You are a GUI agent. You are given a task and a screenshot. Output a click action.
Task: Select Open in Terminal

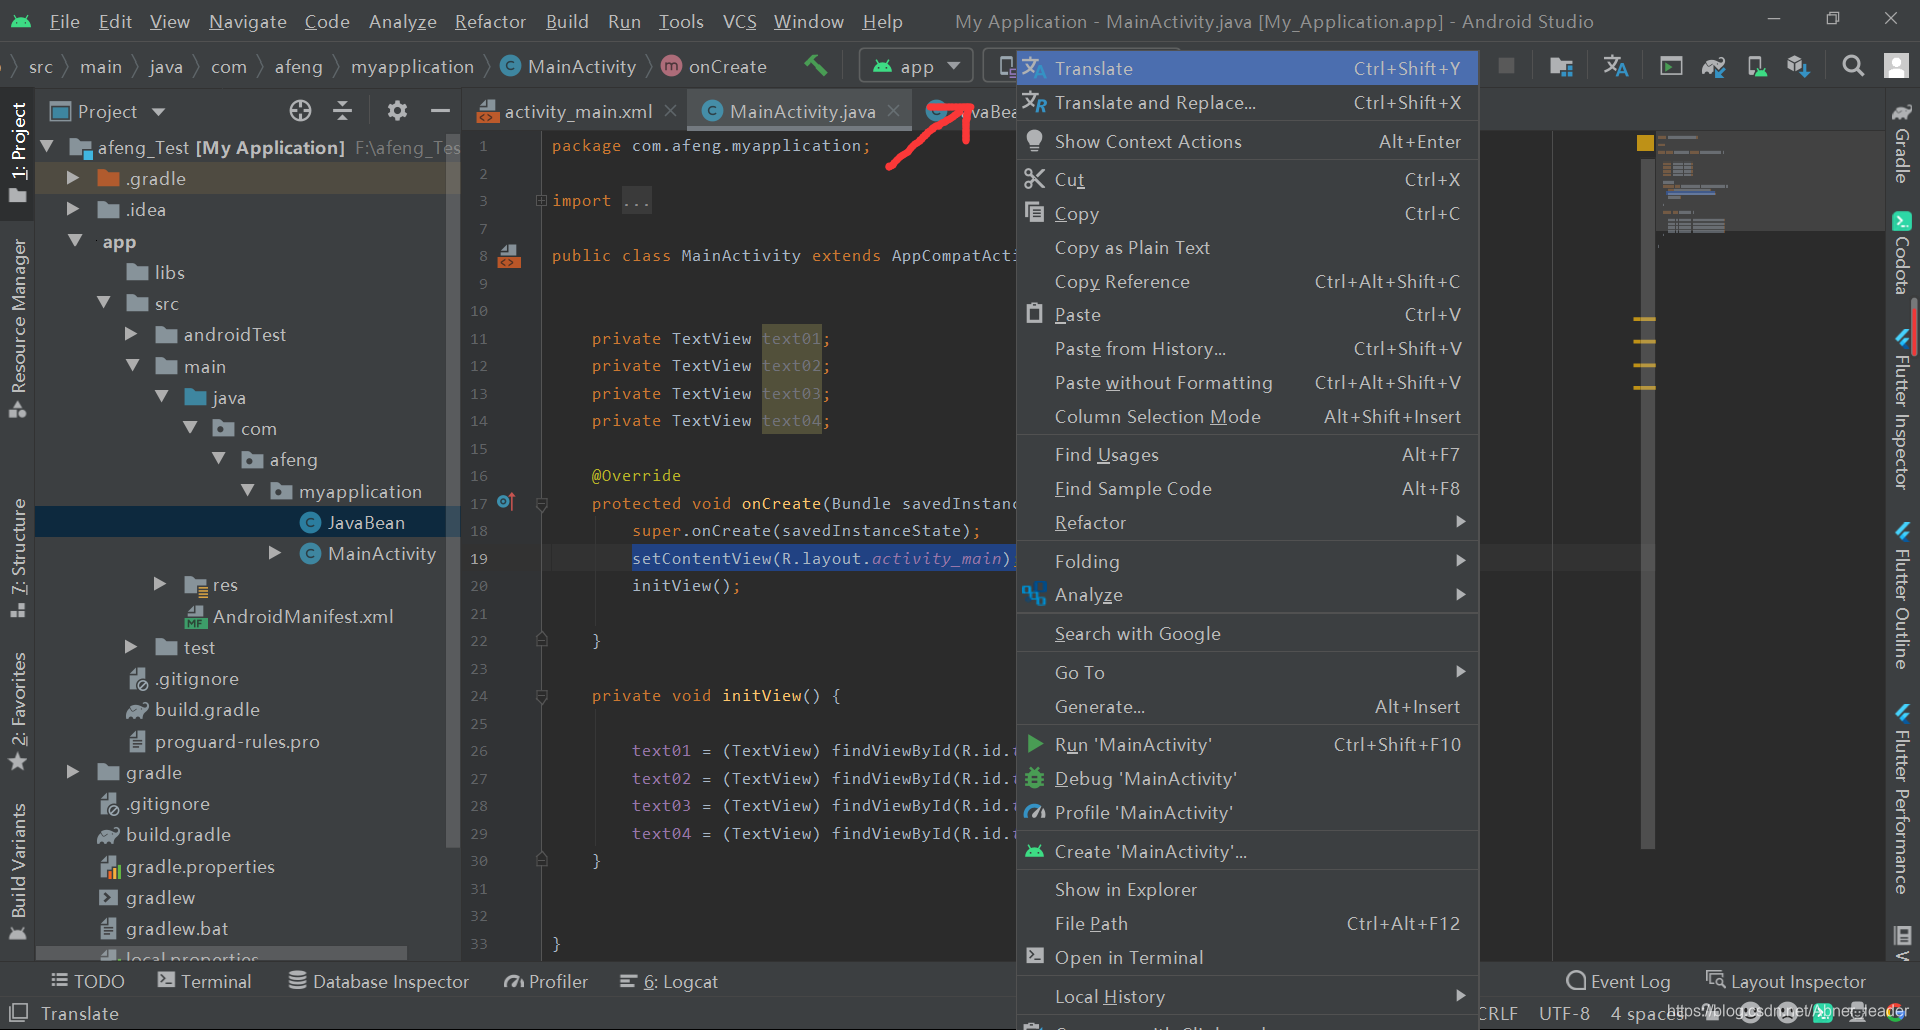[1247, 957]
